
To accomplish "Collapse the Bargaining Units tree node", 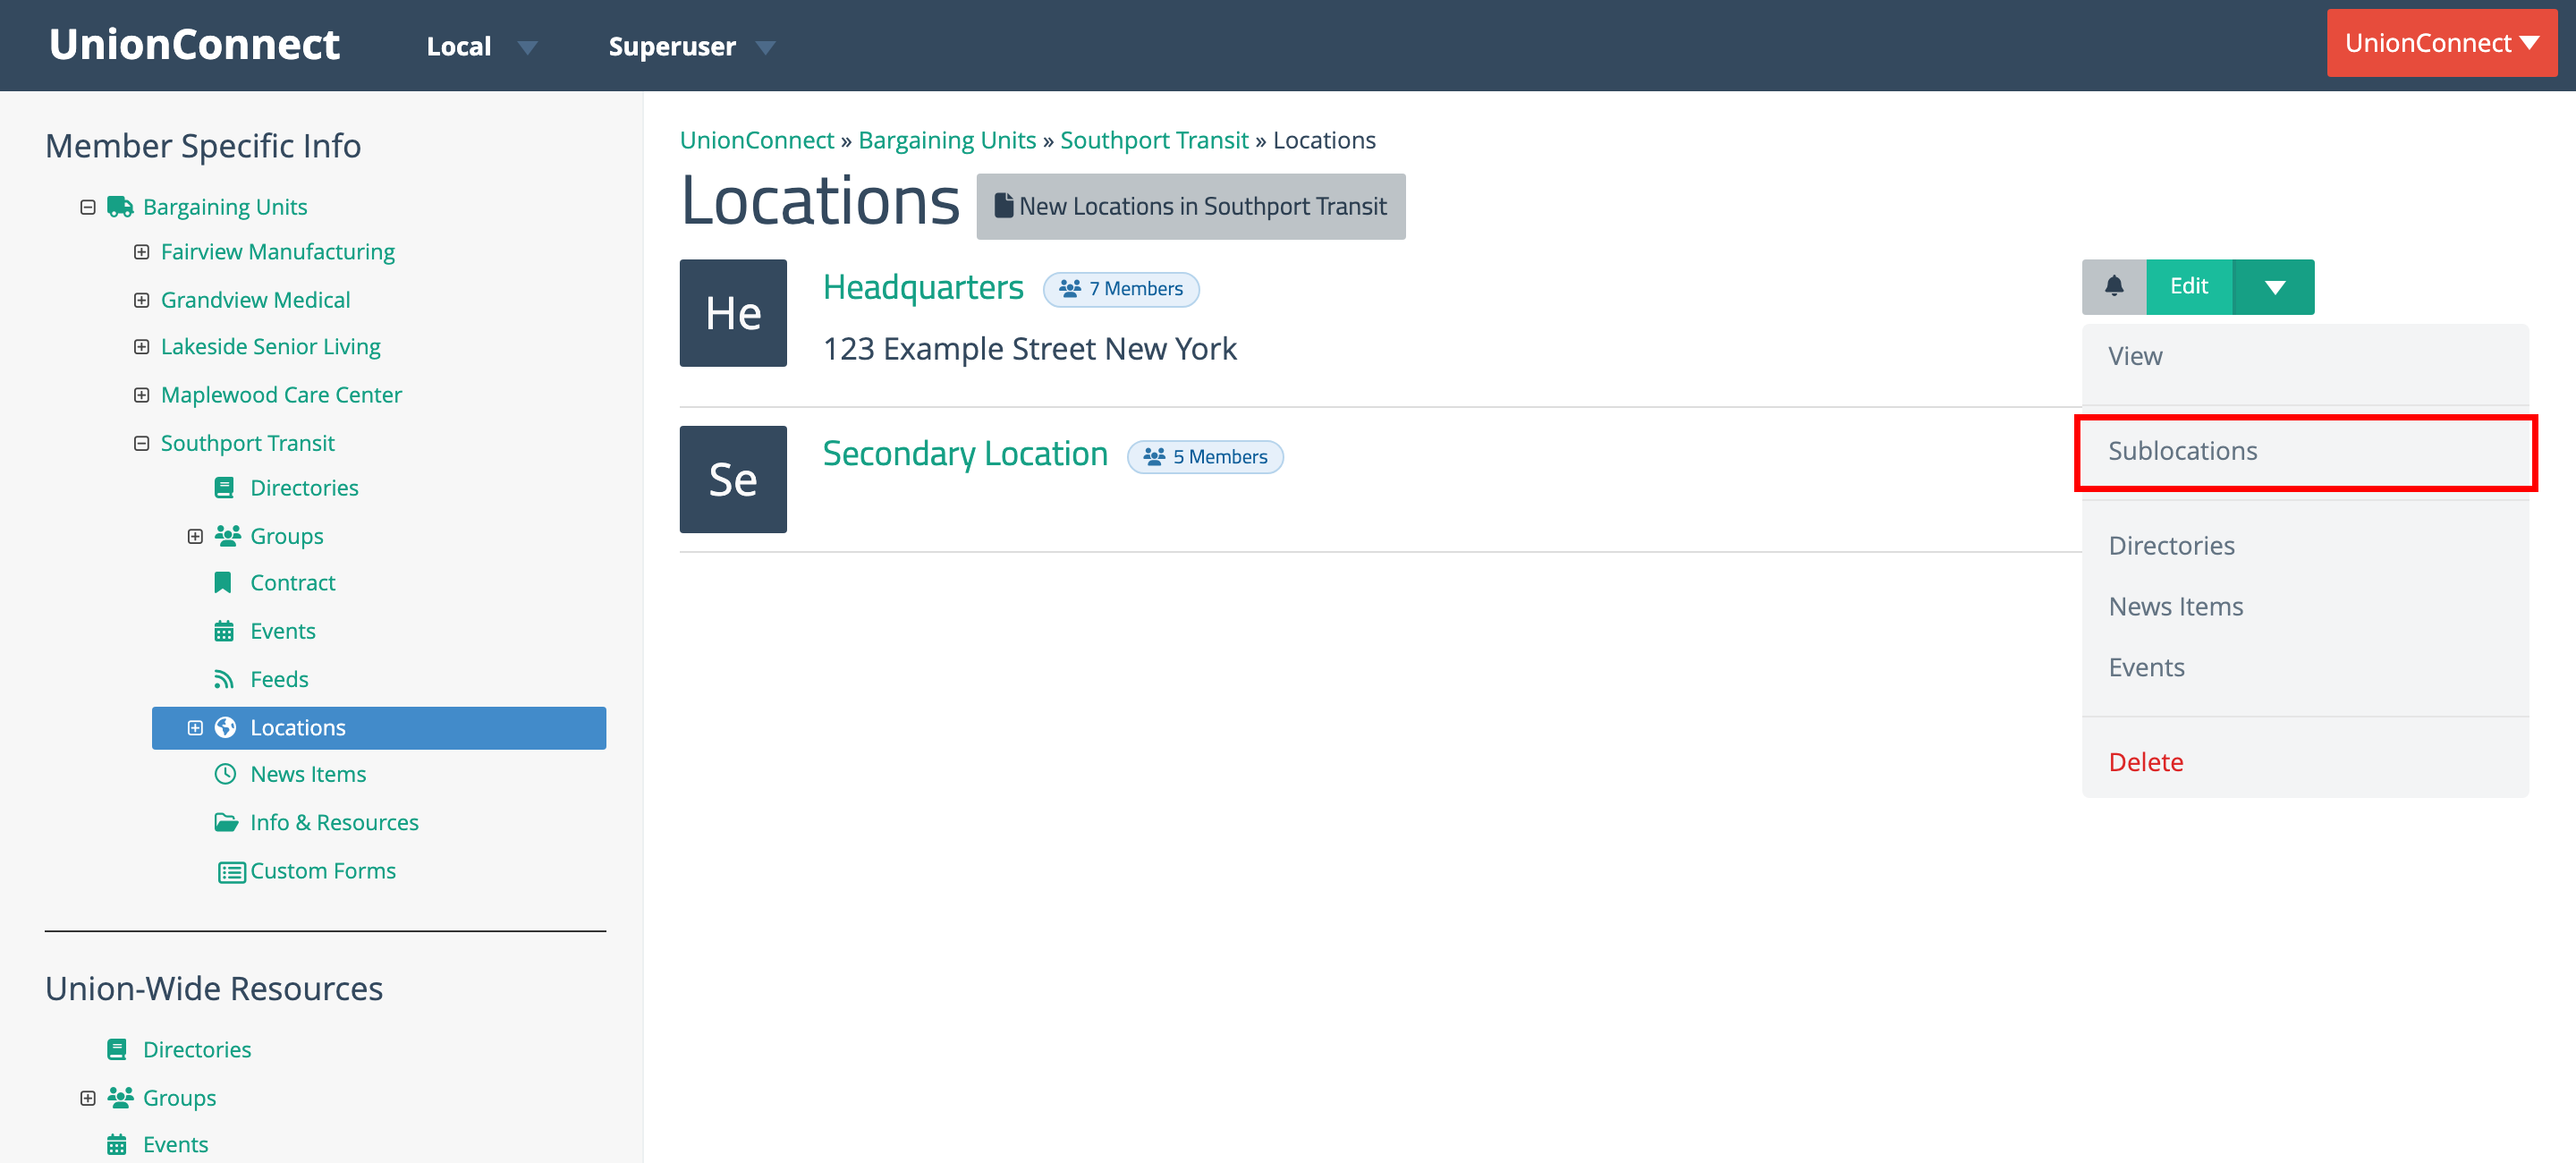I will click(x=88, y=207).
